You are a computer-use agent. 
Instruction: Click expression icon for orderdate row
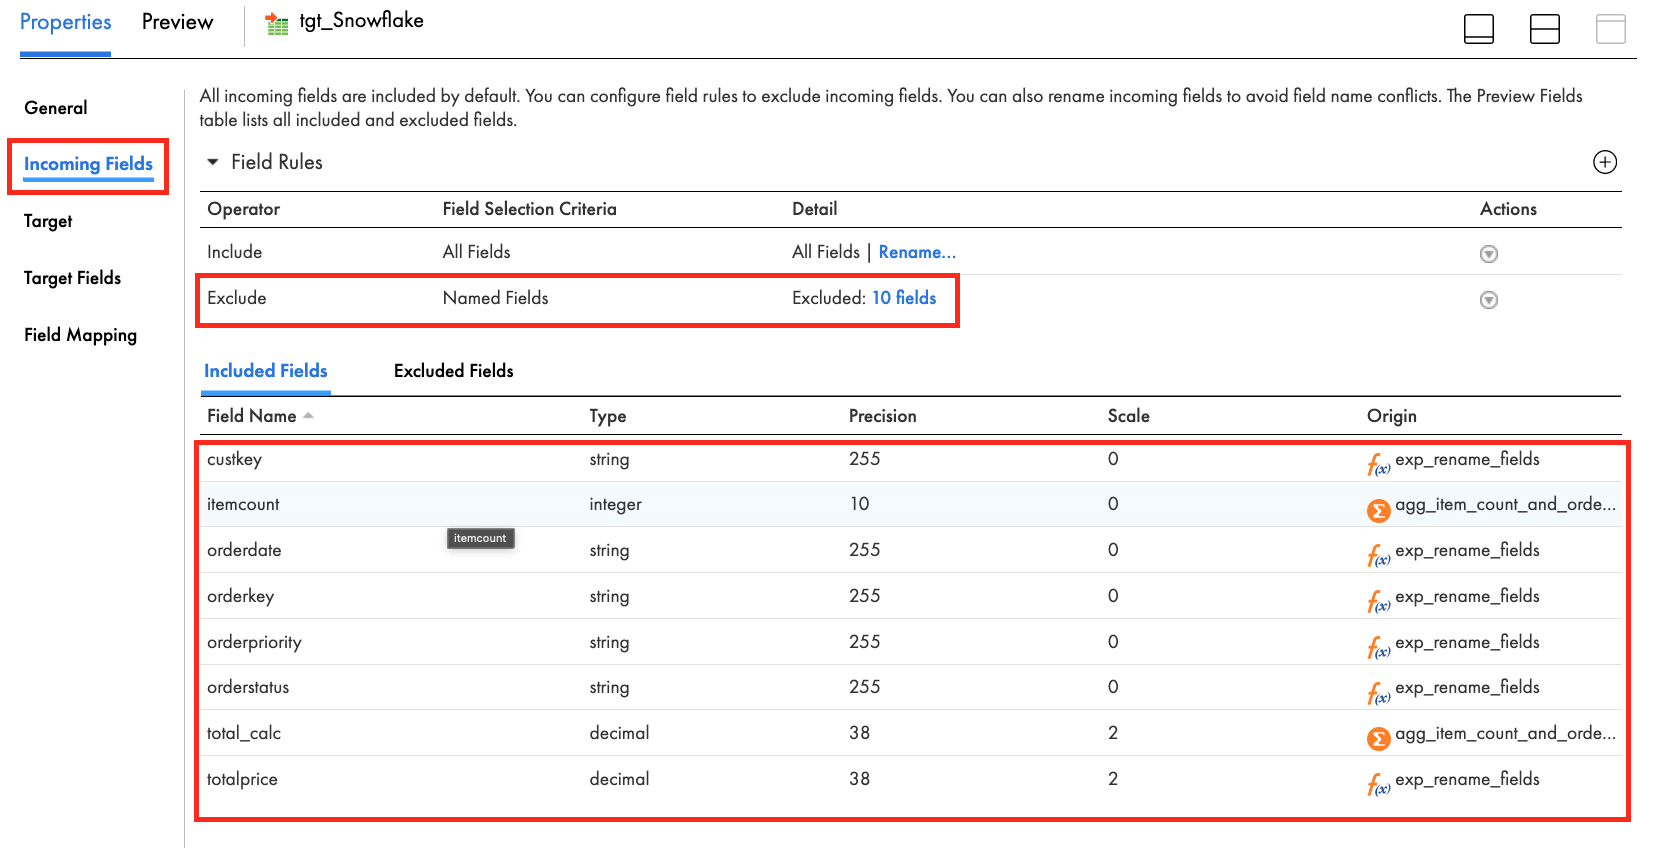point(1378,555)
